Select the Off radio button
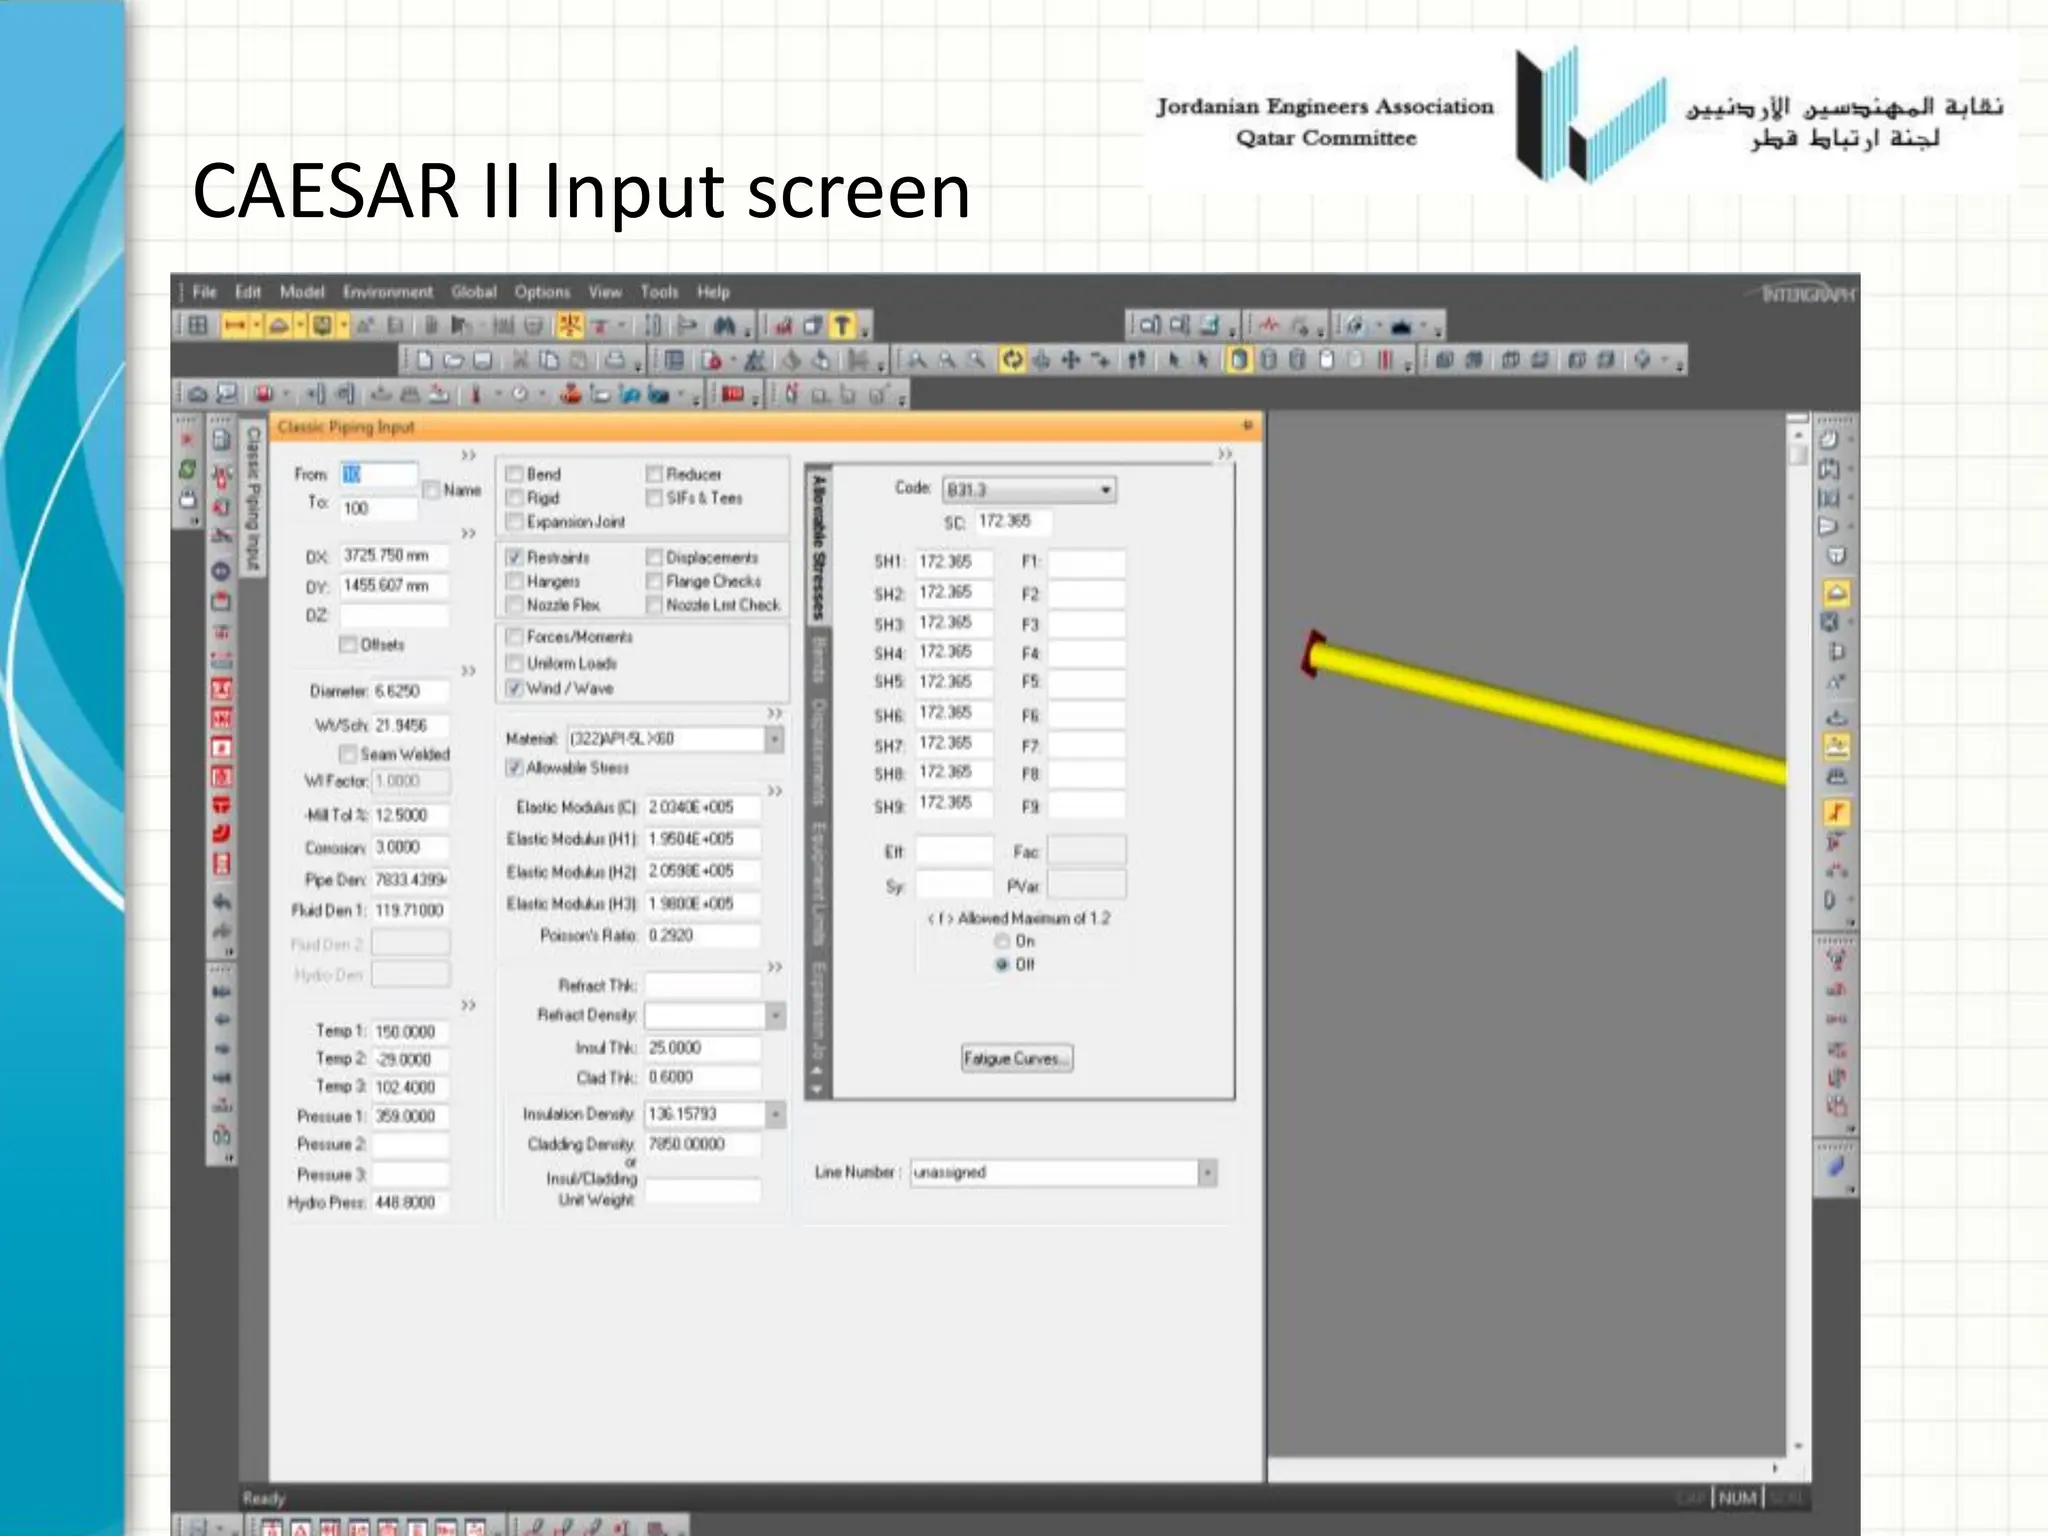 coord(1001,965)
